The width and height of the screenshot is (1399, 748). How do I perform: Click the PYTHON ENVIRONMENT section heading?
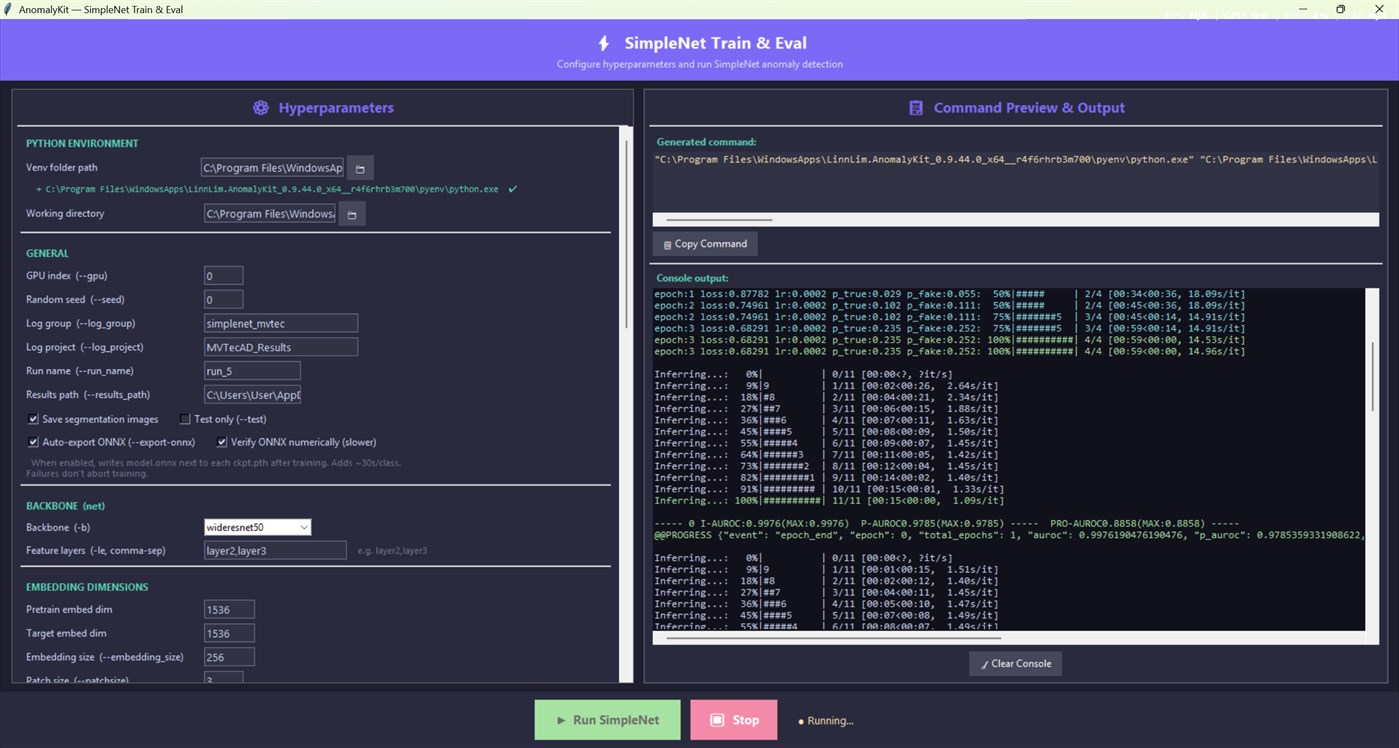82,144
